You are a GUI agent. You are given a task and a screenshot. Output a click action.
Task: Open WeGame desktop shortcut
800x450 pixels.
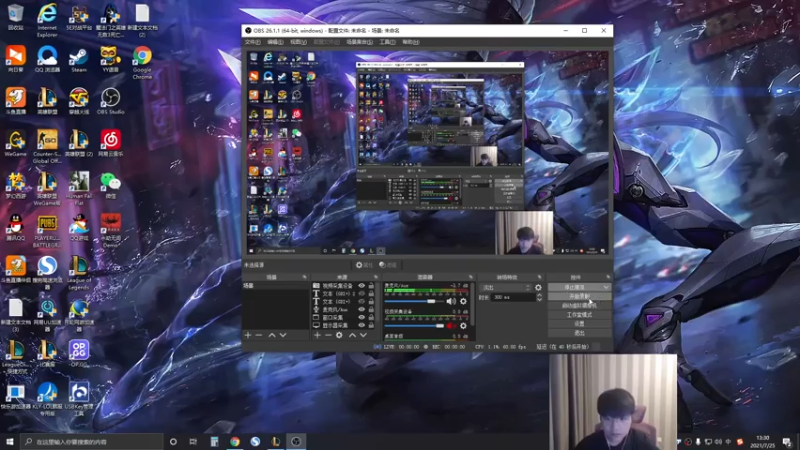pyautogui.click(x=15, y=143)
